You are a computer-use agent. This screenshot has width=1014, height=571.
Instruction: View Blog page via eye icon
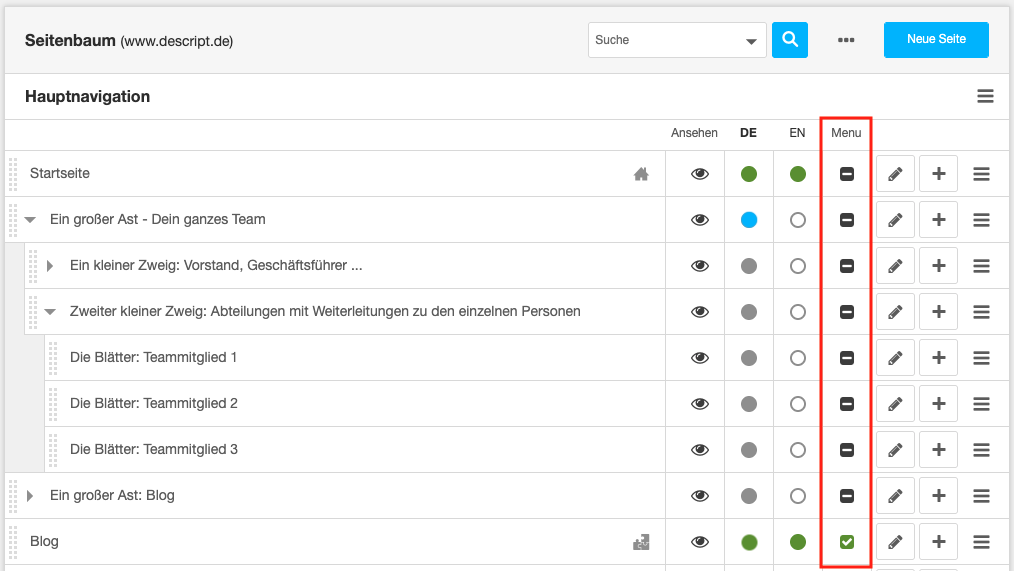point(700,542)
